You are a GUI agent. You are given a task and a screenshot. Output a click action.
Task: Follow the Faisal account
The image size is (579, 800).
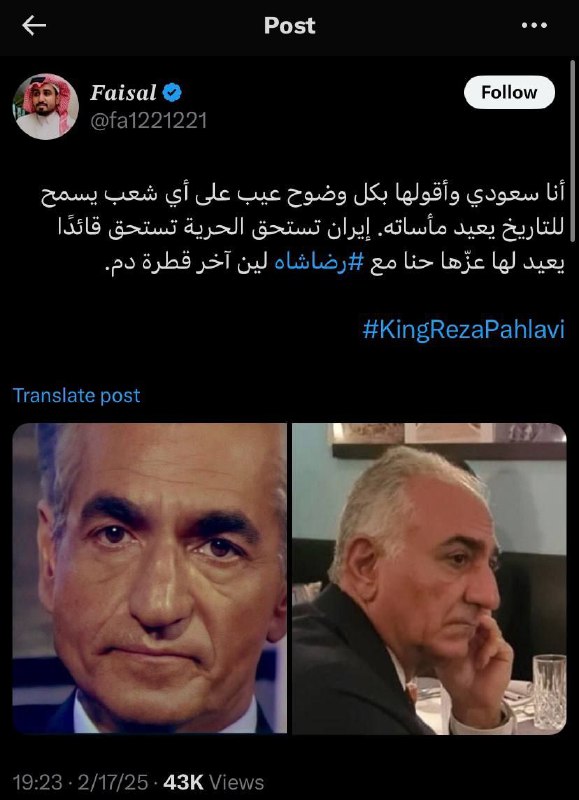[509, 92]
